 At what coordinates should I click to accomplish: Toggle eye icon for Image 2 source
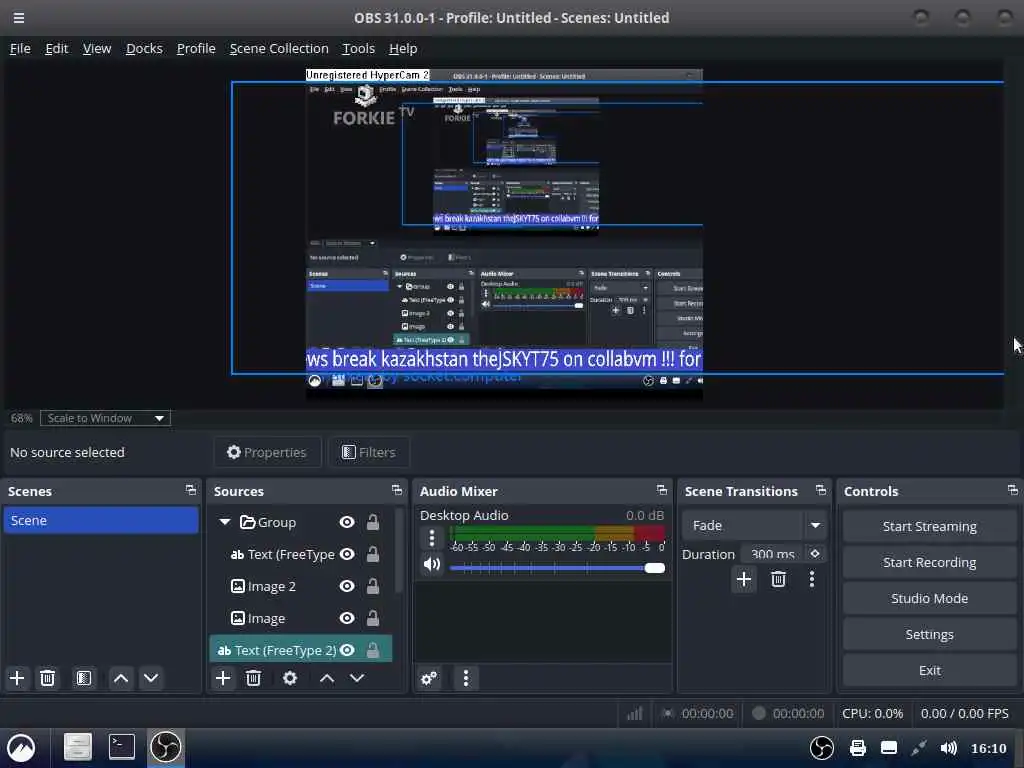tap(347, 586)
